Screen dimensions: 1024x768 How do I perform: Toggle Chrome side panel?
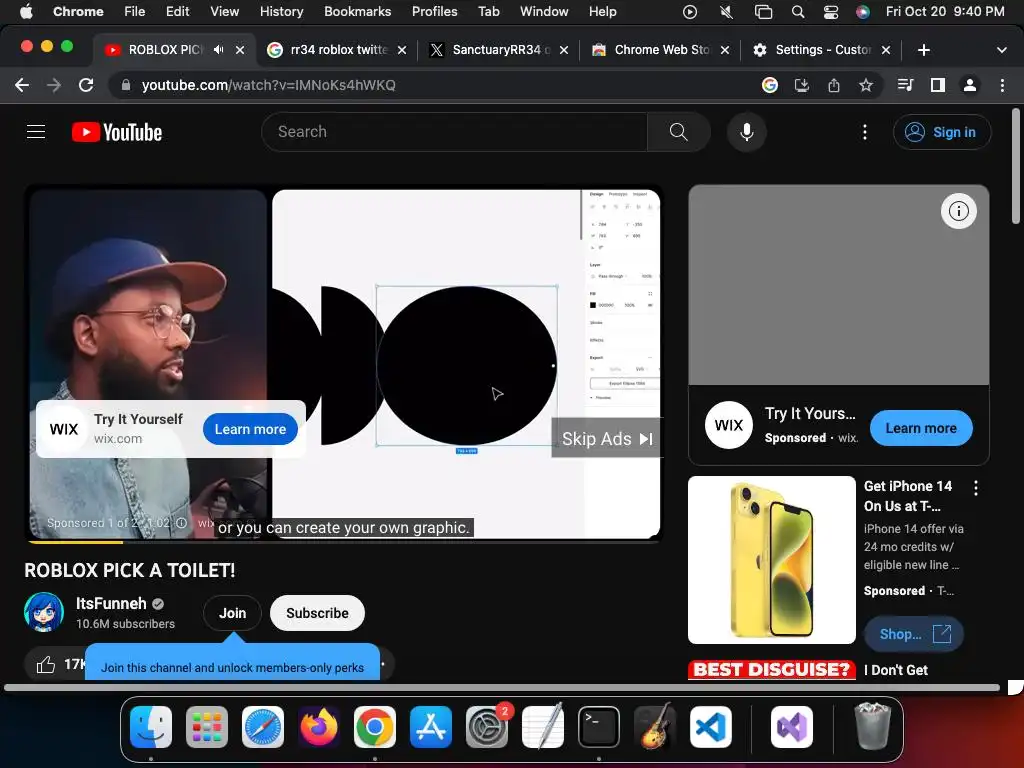(938, 85)
